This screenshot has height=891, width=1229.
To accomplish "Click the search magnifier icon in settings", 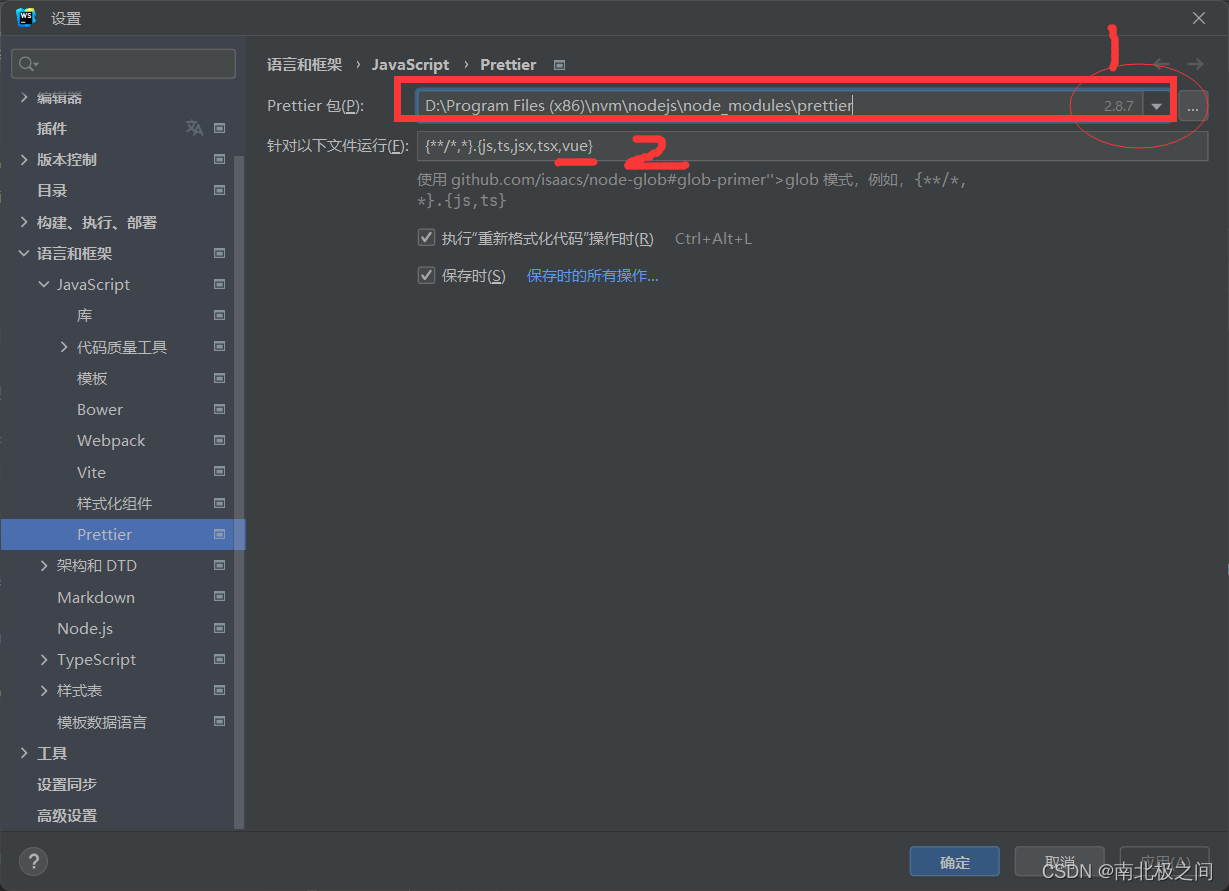I will pos(27,64).
